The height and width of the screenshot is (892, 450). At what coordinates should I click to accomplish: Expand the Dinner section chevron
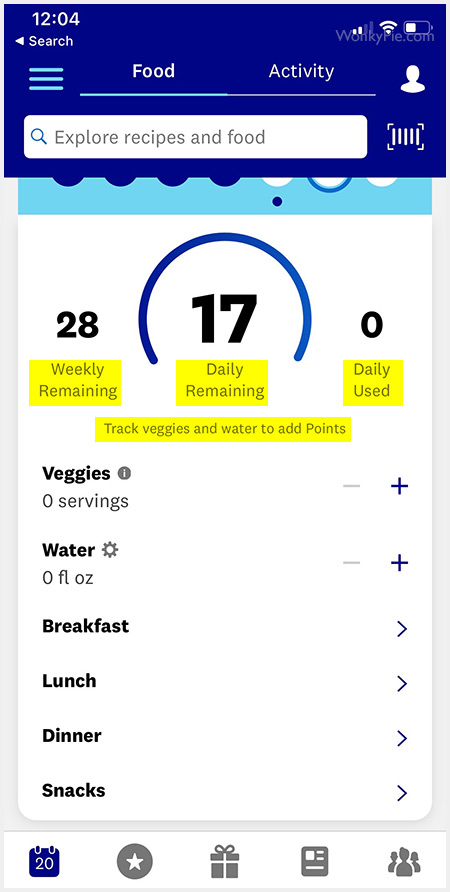click(x=402, y=738)
